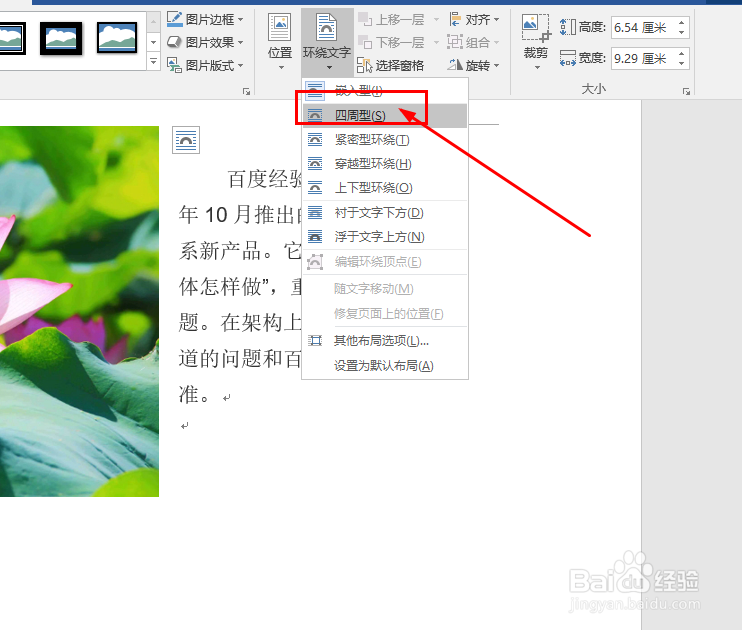Choose 衬于文字下方 behind text
742x630 pixels.
coord(384,213)
